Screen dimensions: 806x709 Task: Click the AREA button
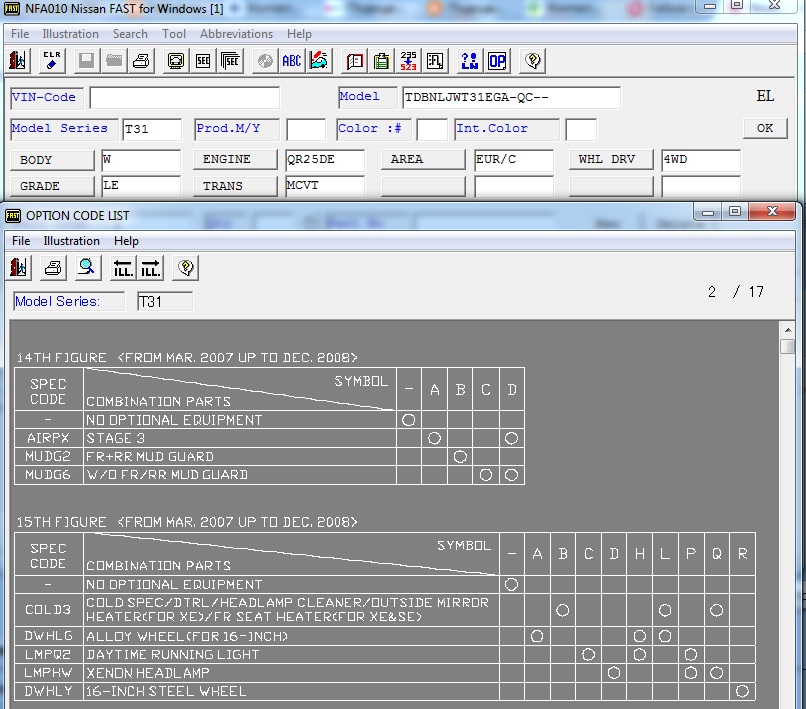pos(423,159)
